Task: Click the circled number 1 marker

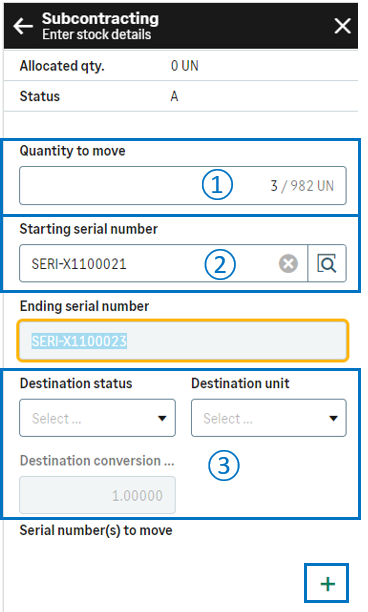Action: point(217,185)
